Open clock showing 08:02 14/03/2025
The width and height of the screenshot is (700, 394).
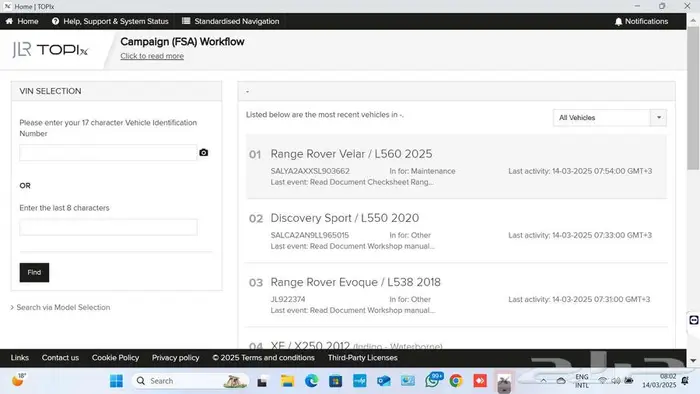(659, 381)
